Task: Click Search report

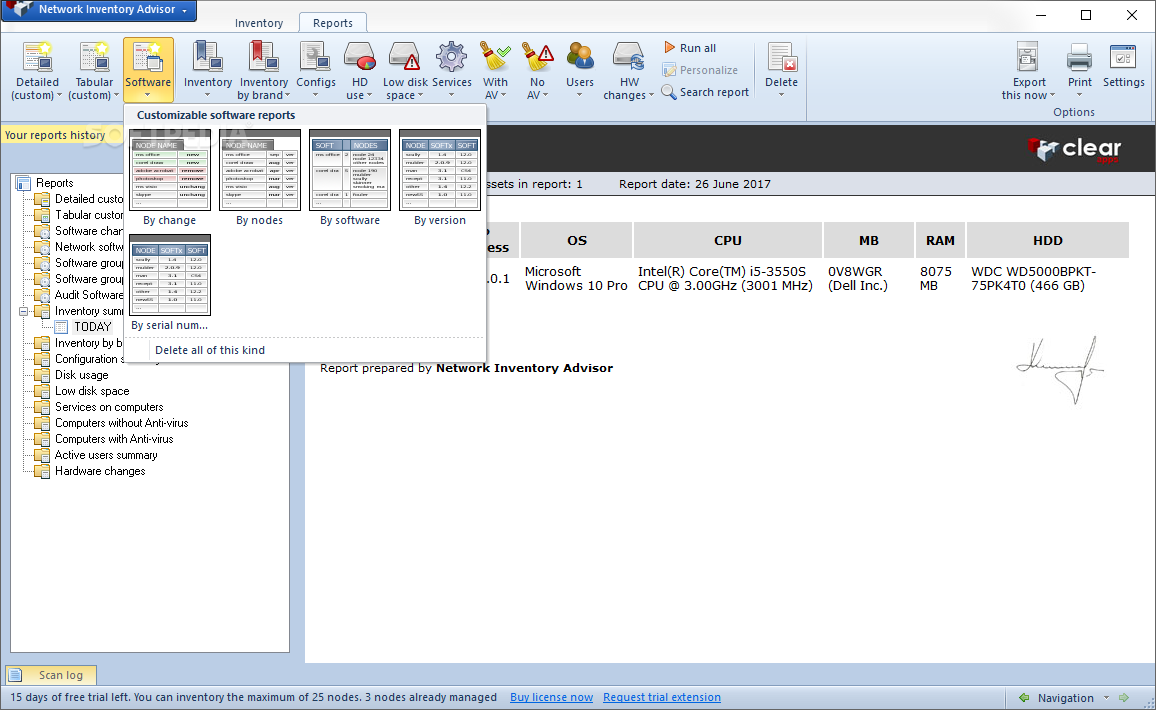Action: point(706,92)
